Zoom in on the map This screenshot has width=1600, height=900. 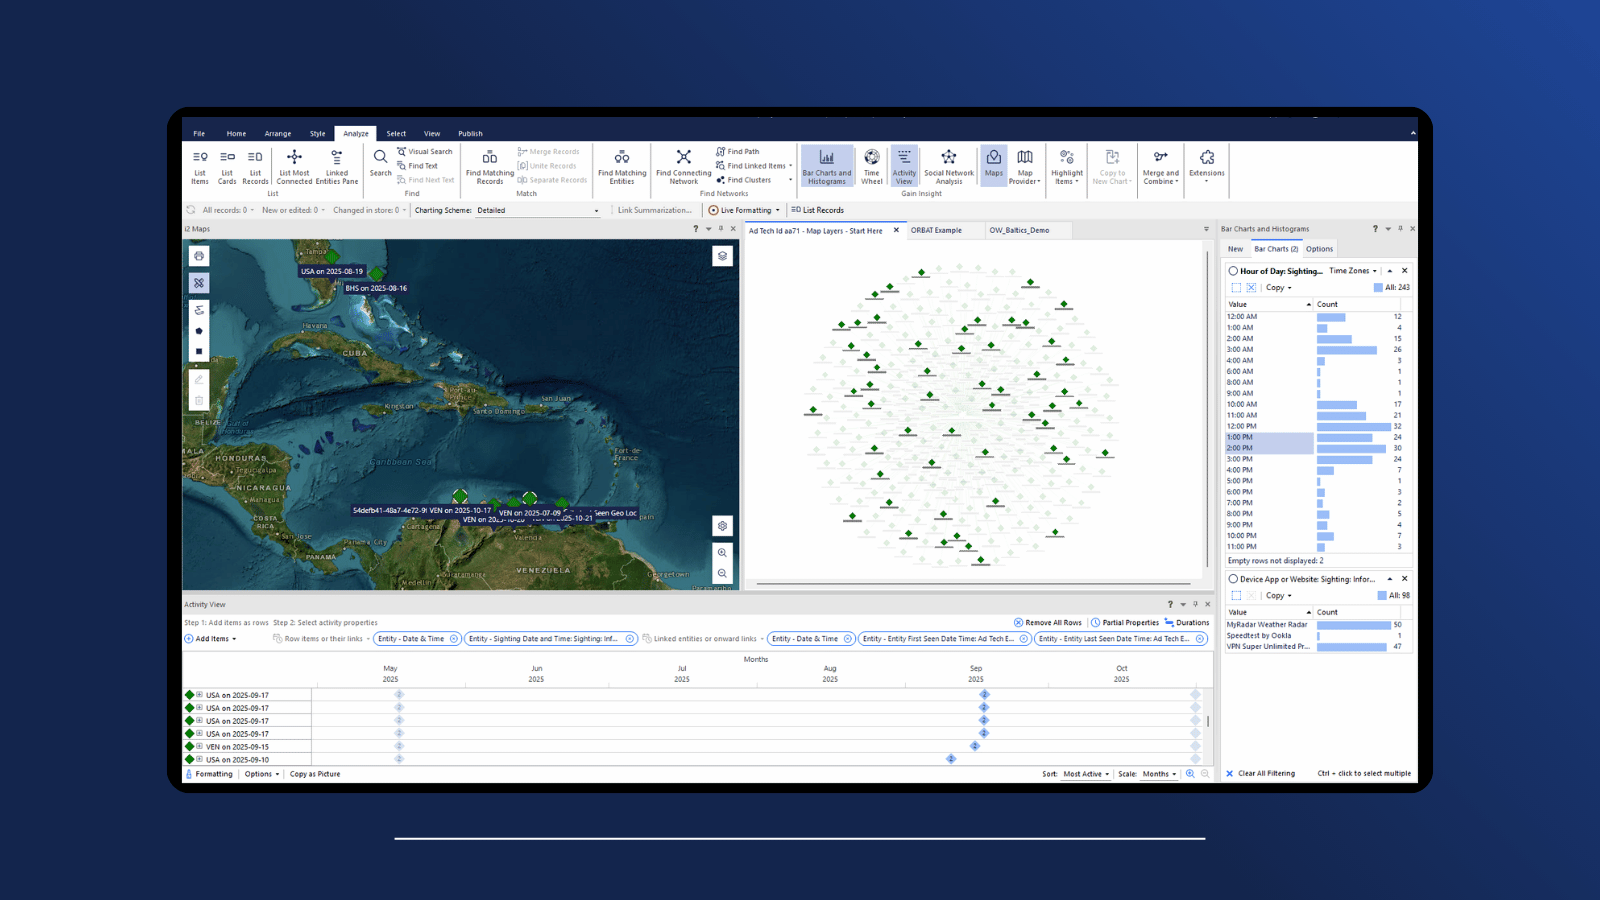pos(722,553)
